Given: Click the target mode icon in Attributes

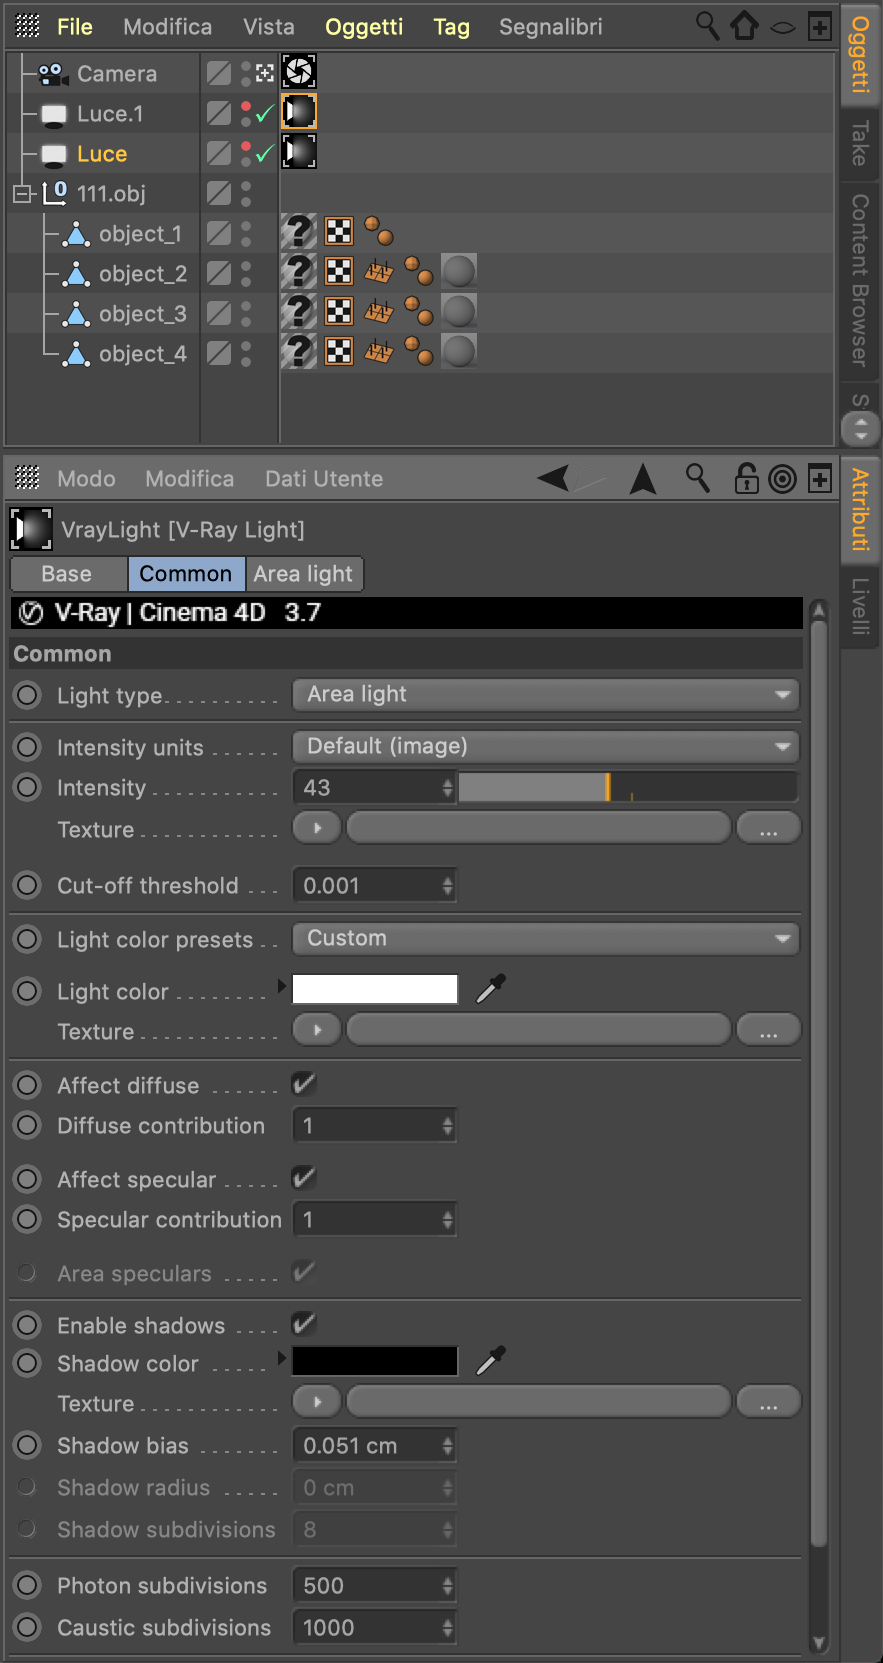Looking at the screenshot, I should (x=782, y=479).
